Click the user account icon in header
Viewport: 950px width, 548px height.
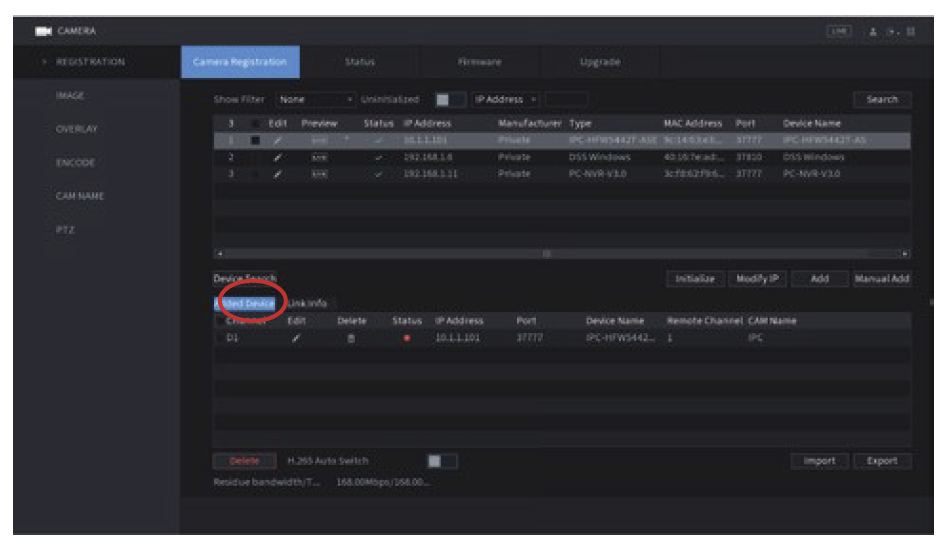click(872, 32)
